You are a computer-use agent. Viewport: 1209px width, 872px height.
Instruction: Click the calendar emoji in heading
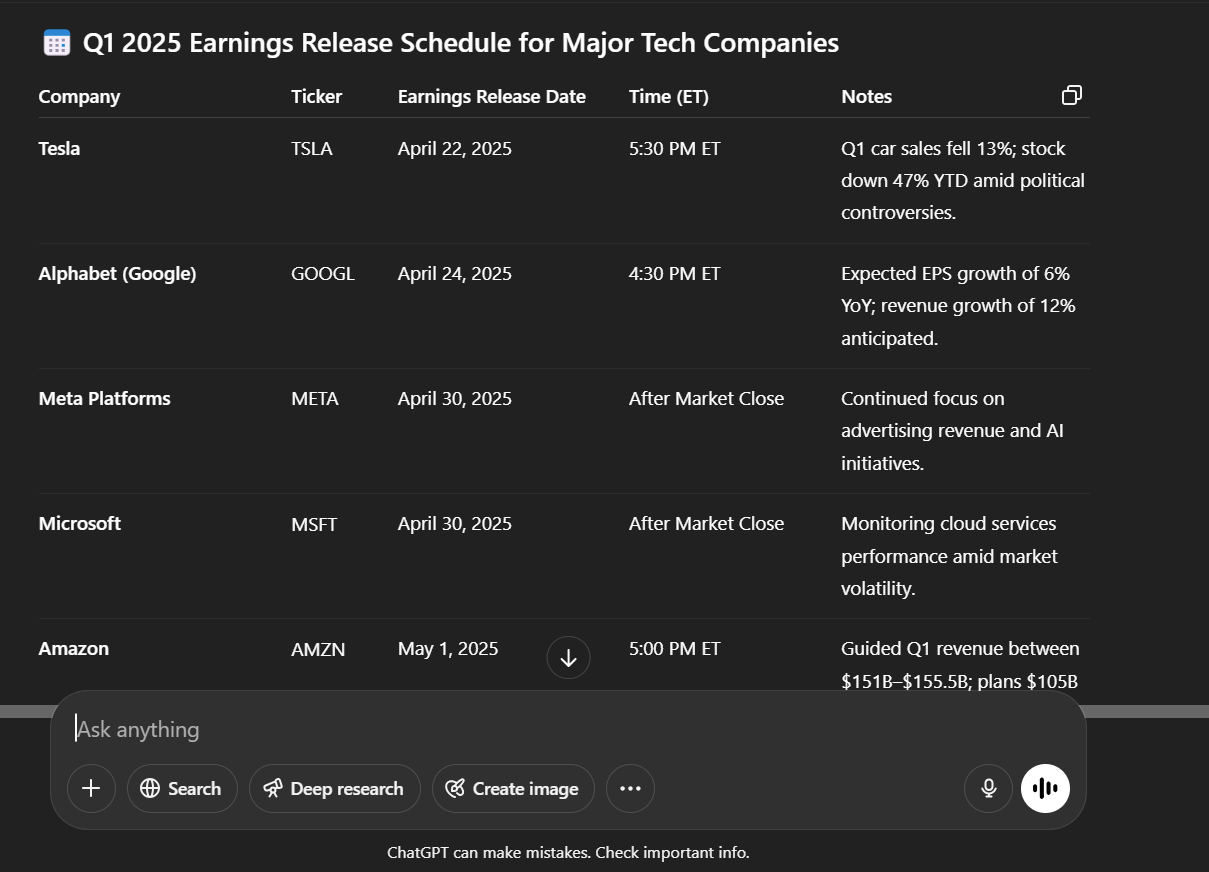[56, 43]
